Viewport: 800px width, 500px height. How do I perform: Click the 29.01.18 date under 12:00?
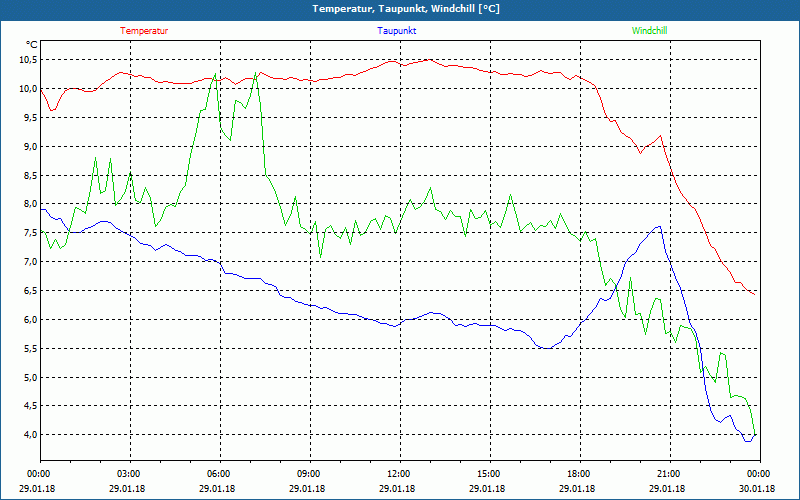399,489
